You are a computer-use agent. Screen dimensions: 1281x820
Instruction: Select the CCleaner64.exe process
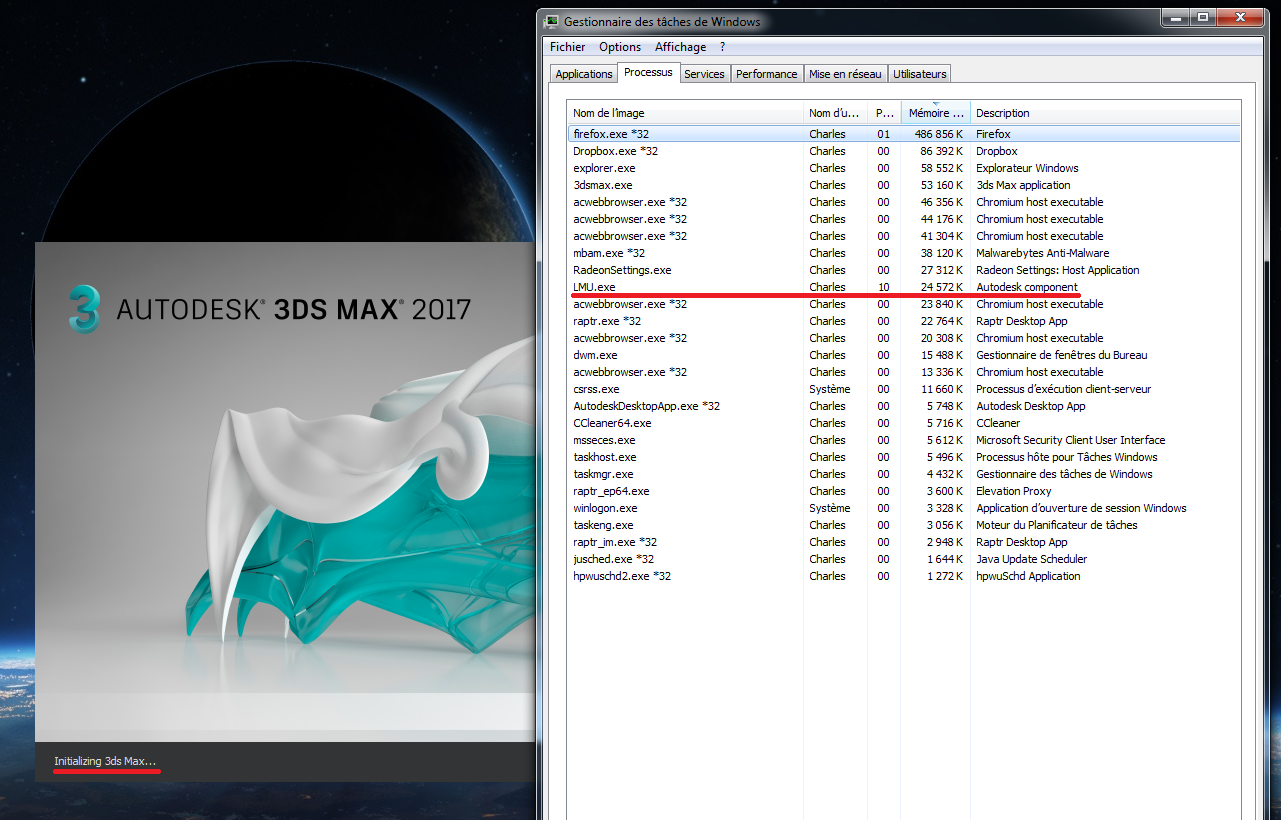(x=904, y=423)
